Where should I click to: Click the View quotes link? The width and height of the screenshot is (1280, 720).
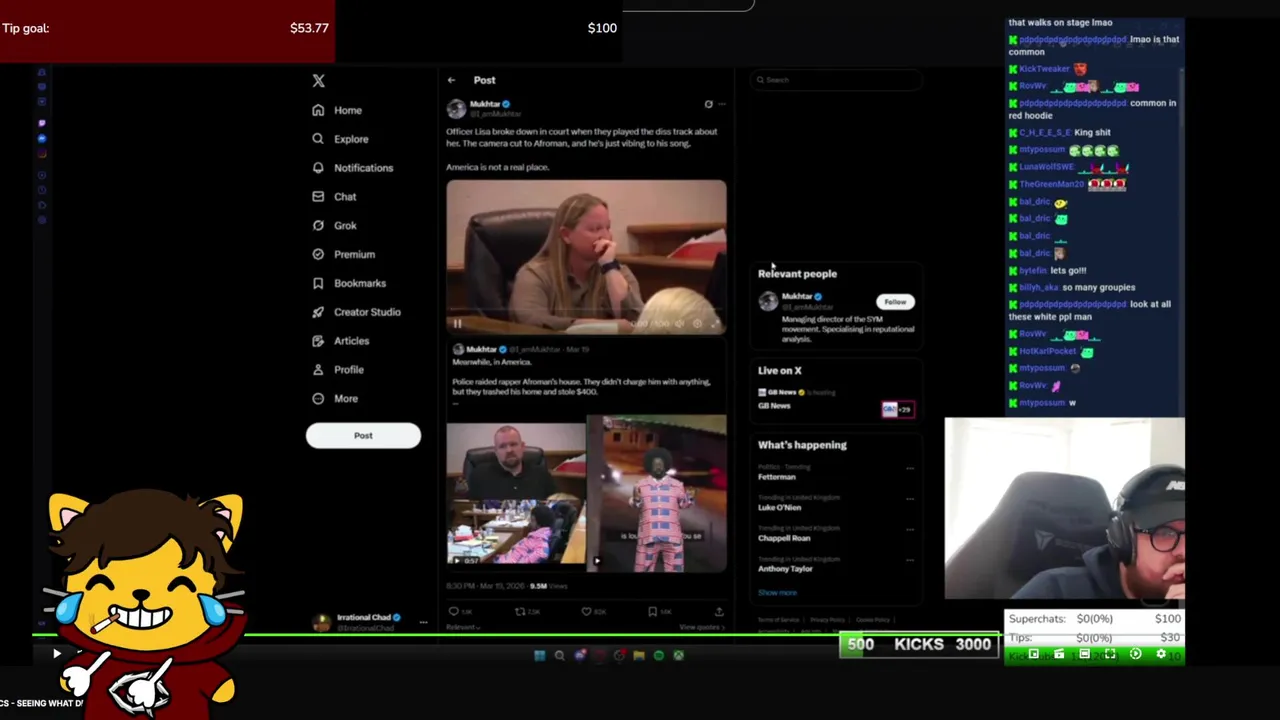coord(700,627)
